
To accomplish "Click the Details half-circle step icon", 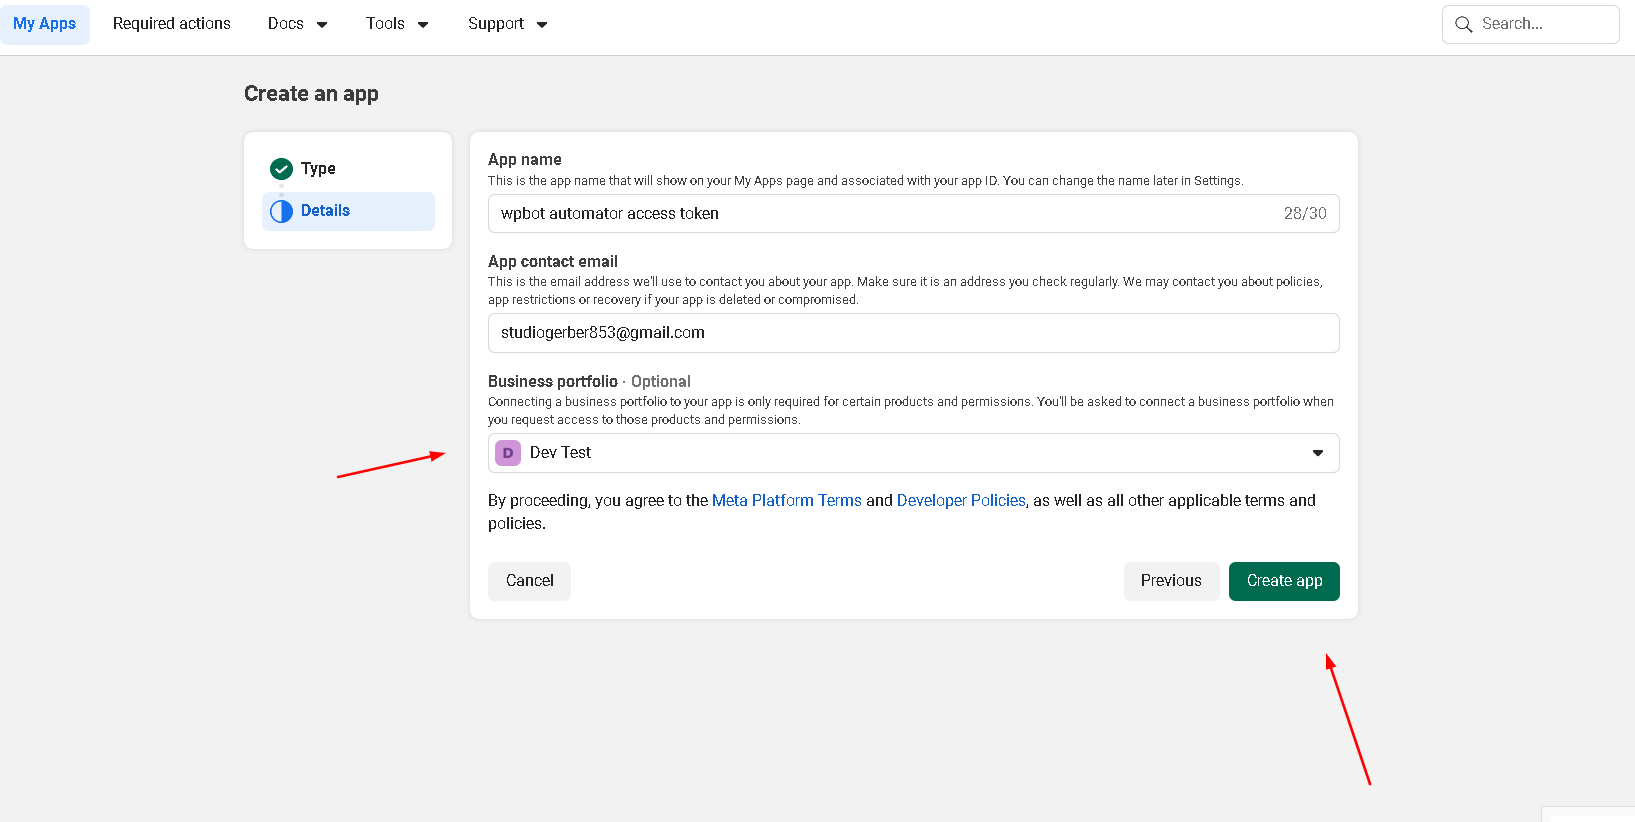I will pos(282,211).
